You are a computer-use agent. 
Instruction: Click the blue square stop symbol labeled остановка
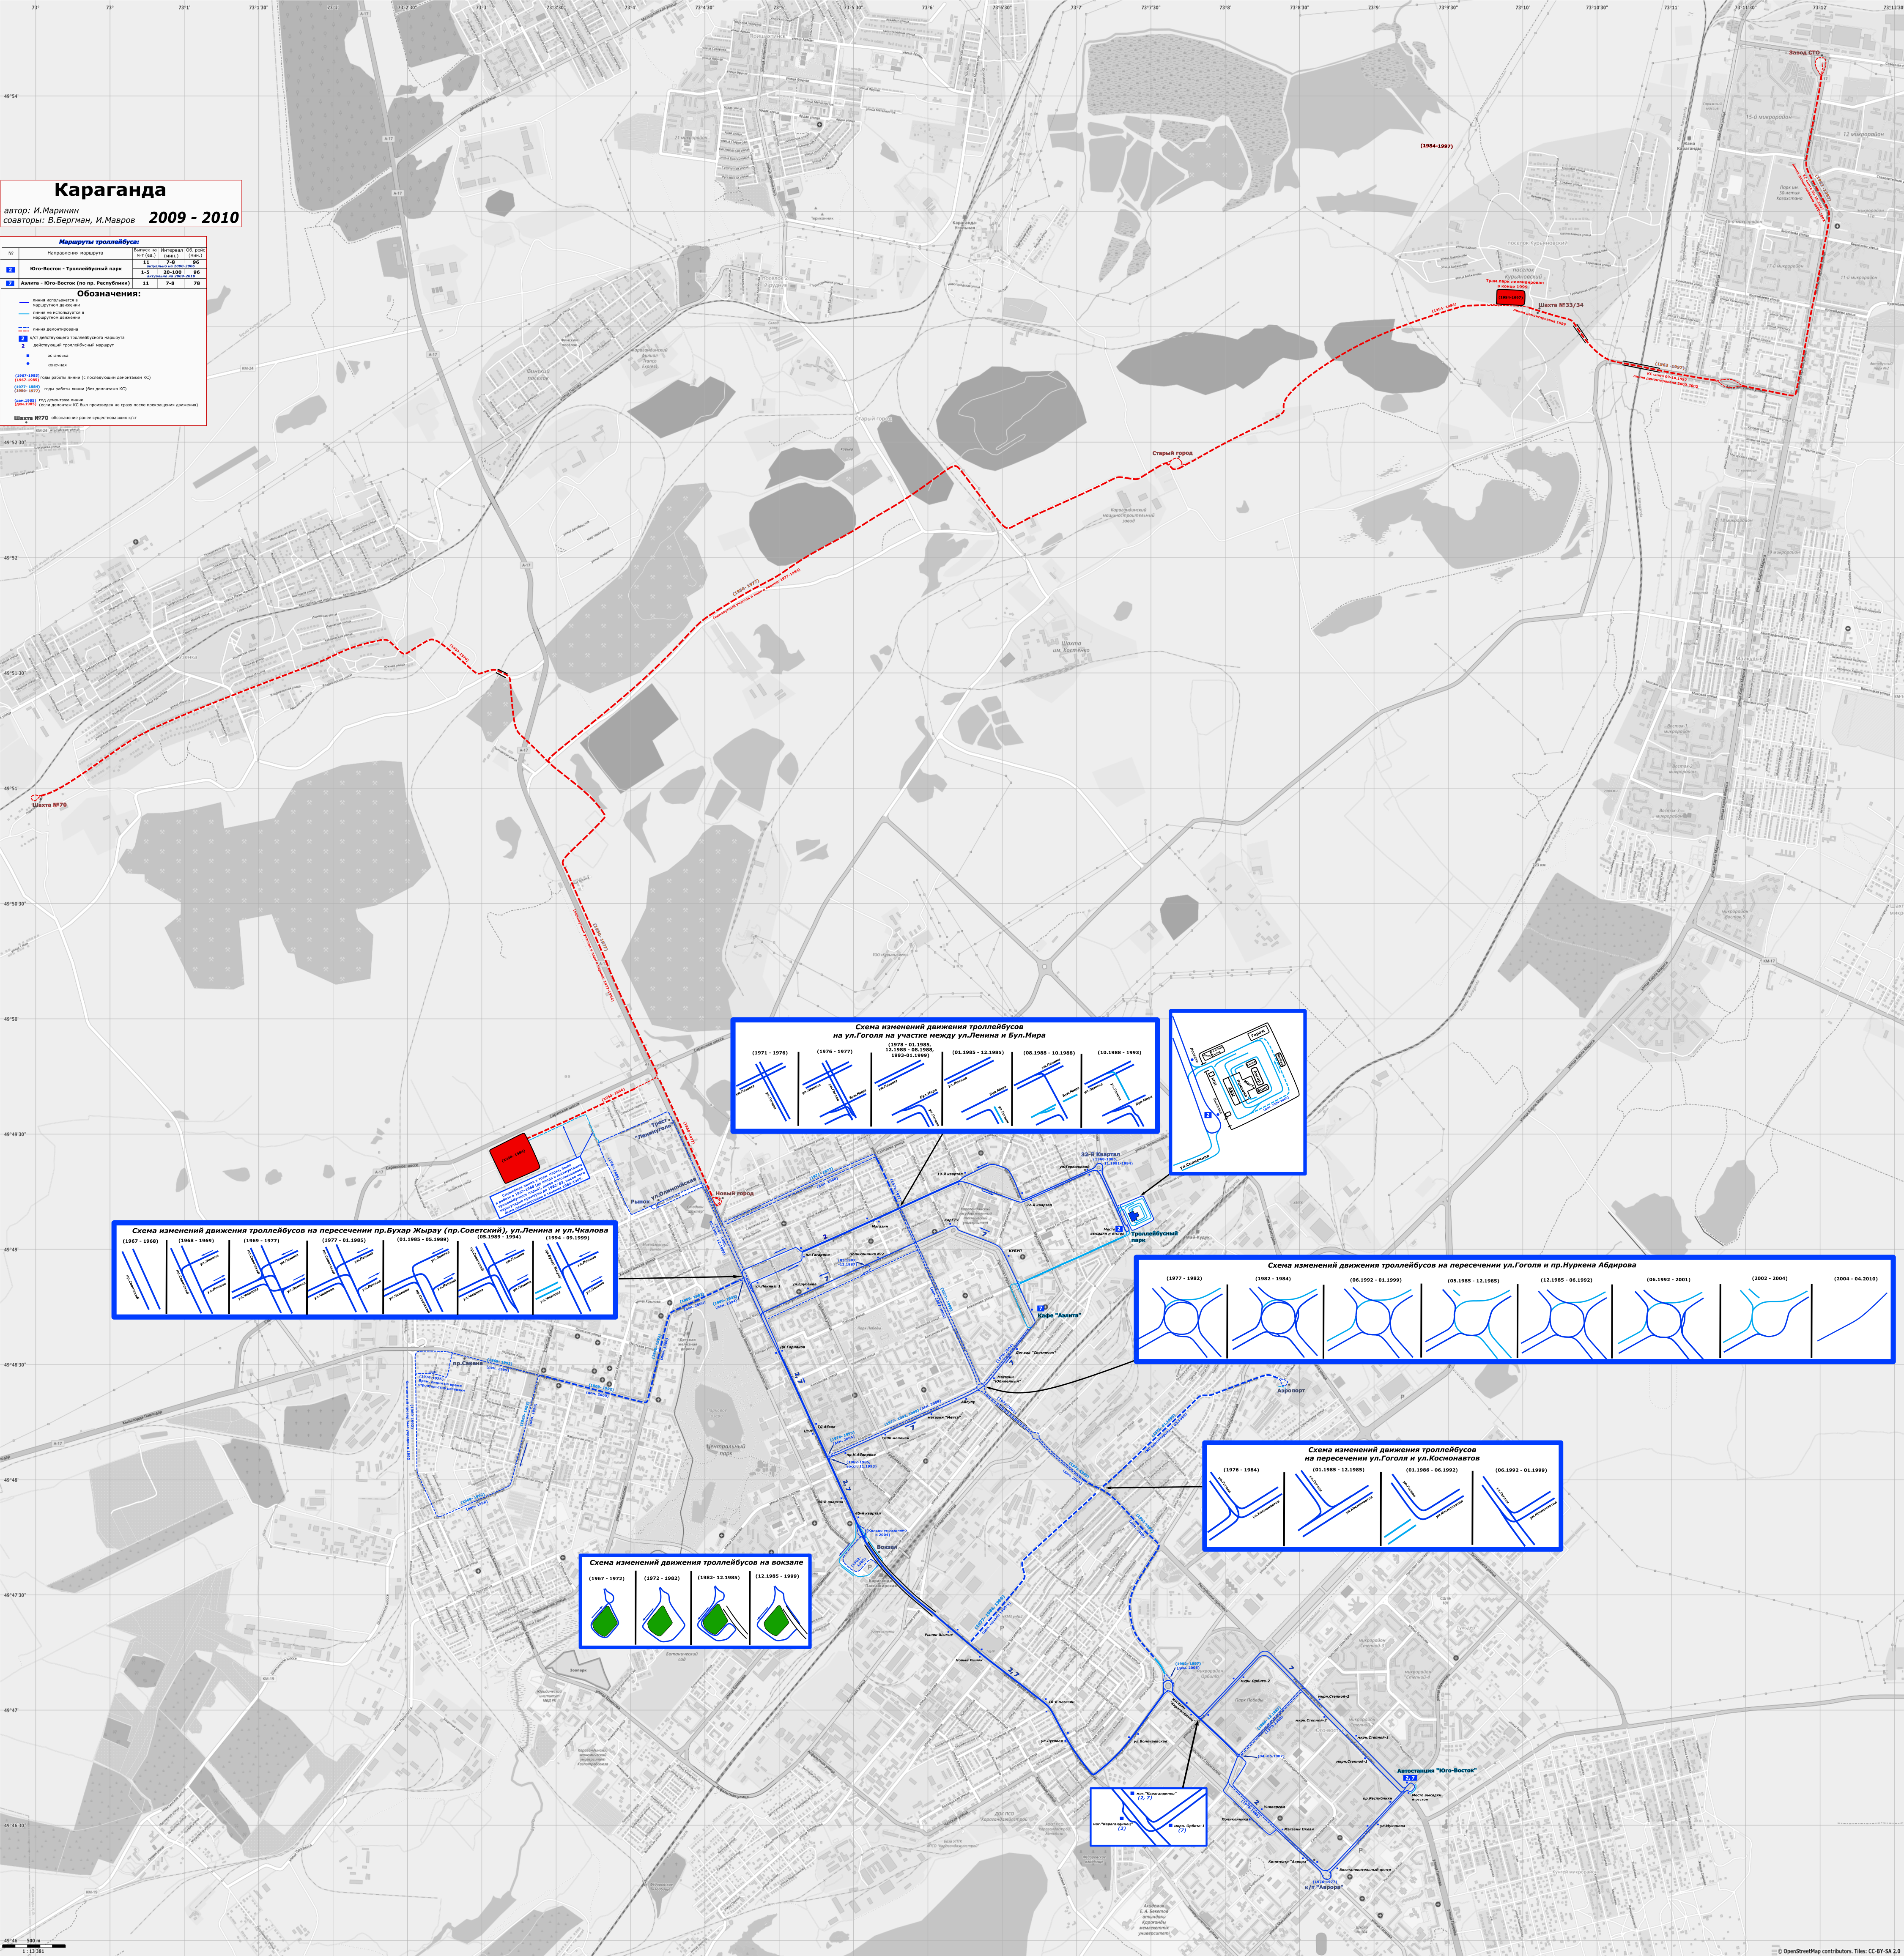[x=28, y=356]
